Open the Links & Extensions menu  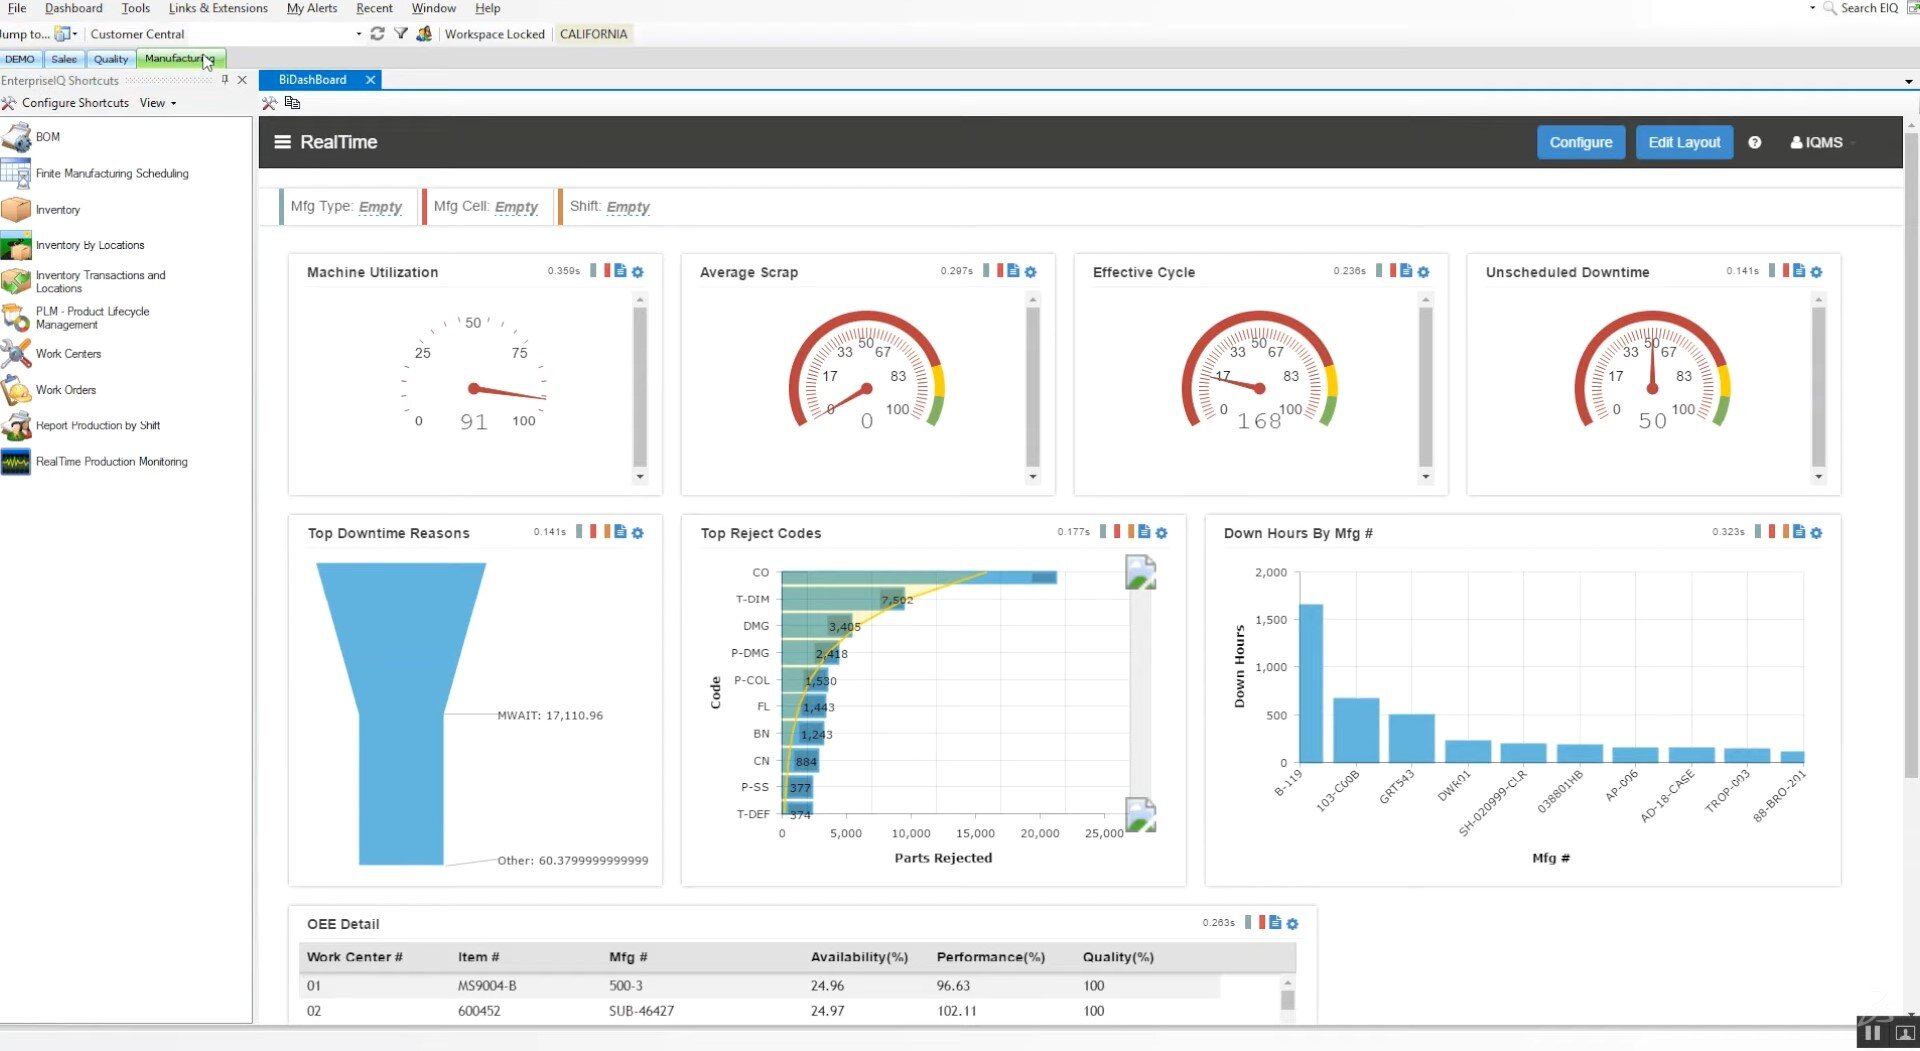pos(218,8)
